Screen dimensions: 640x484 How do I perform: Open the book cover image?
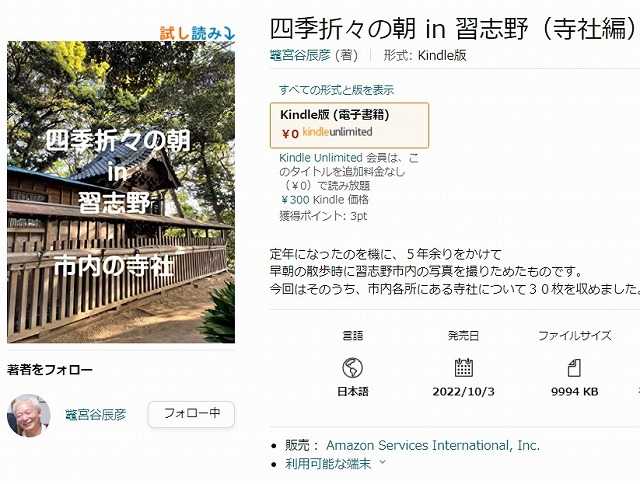coord(121,192)
